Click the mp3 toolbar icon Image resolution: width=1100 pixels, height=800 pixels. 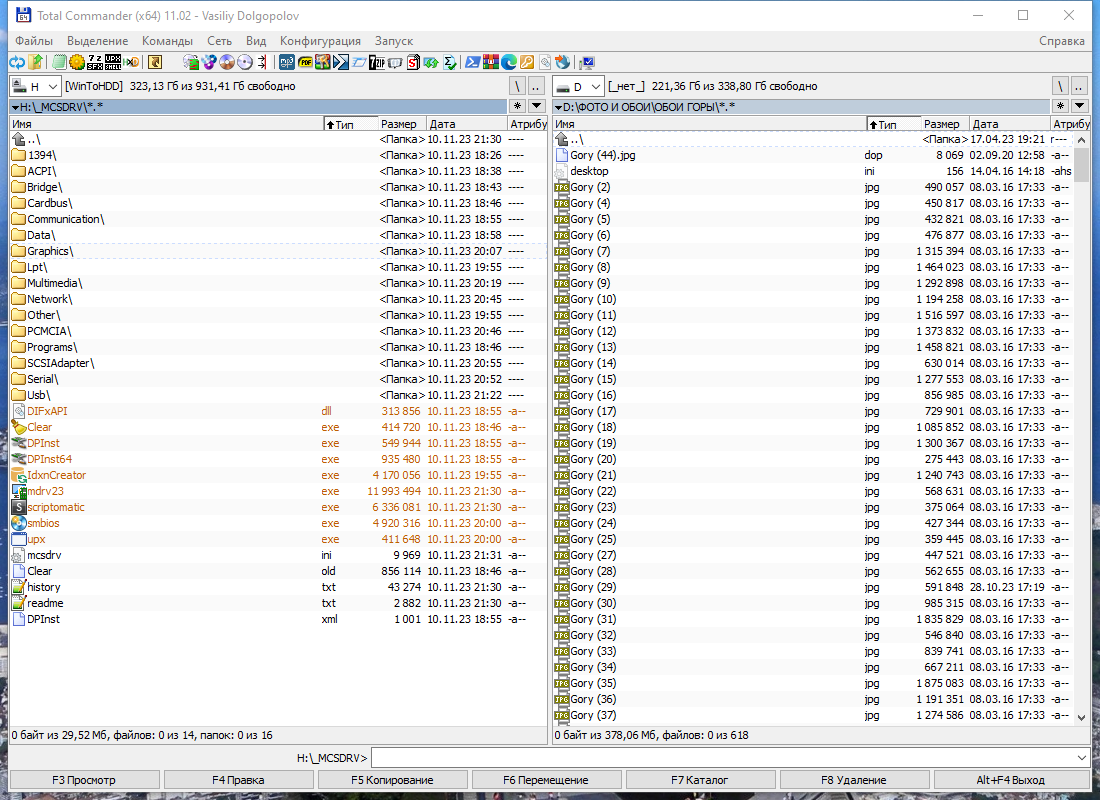[x=287, y=62]
